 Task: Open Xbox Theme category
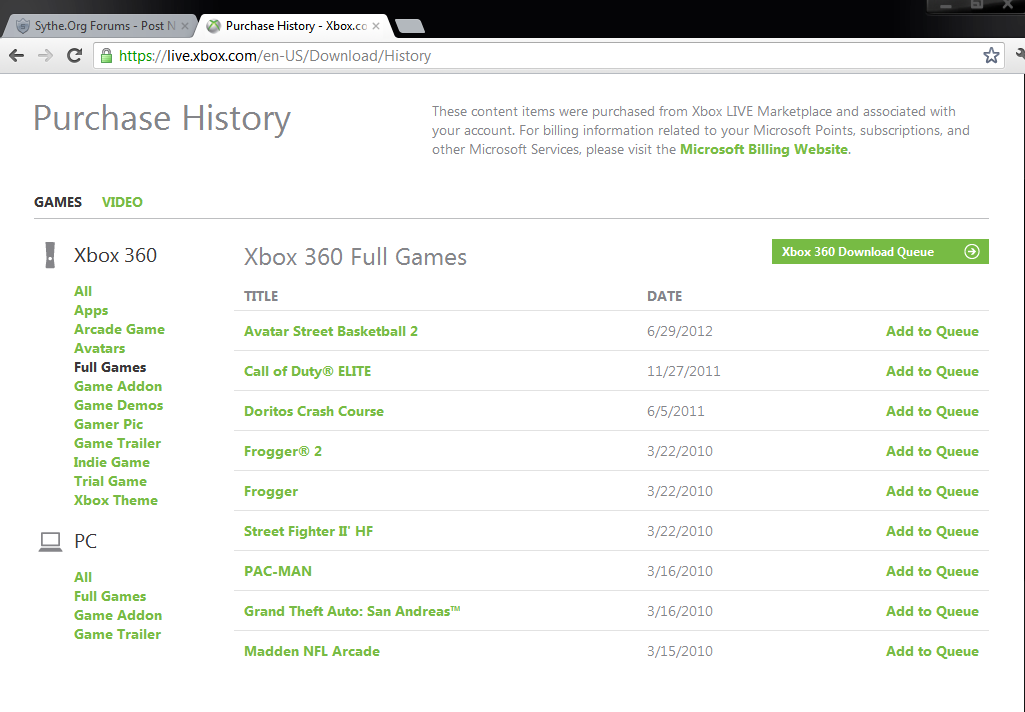116,500
